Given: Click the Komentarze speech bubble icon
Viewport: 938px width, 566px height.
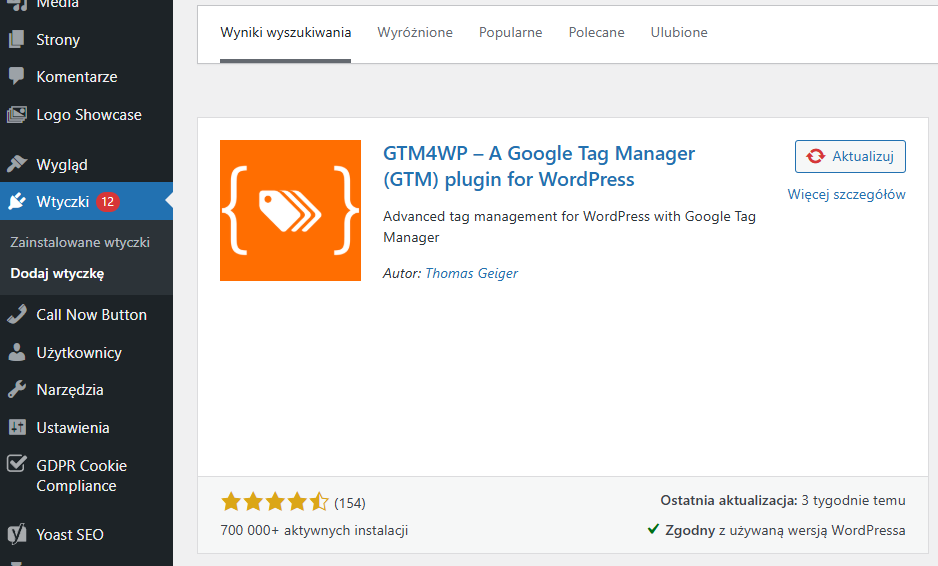Looking at the screenshot, I should [x=17, y=76].
